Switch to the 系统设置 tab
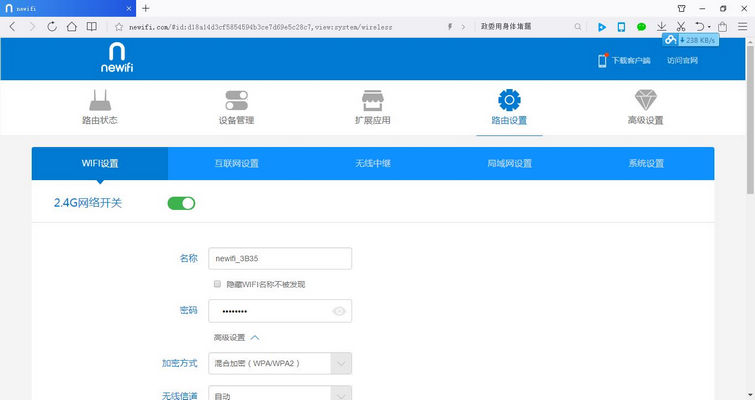Image resolution: width=755 pixels, height=400 pixels. 646,164
